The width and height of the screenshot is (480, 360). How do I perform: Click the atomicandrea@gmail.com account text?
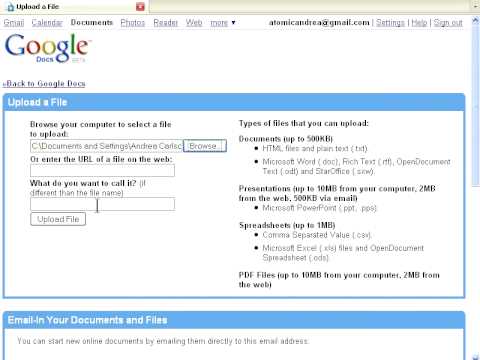[x=319, y=23]
